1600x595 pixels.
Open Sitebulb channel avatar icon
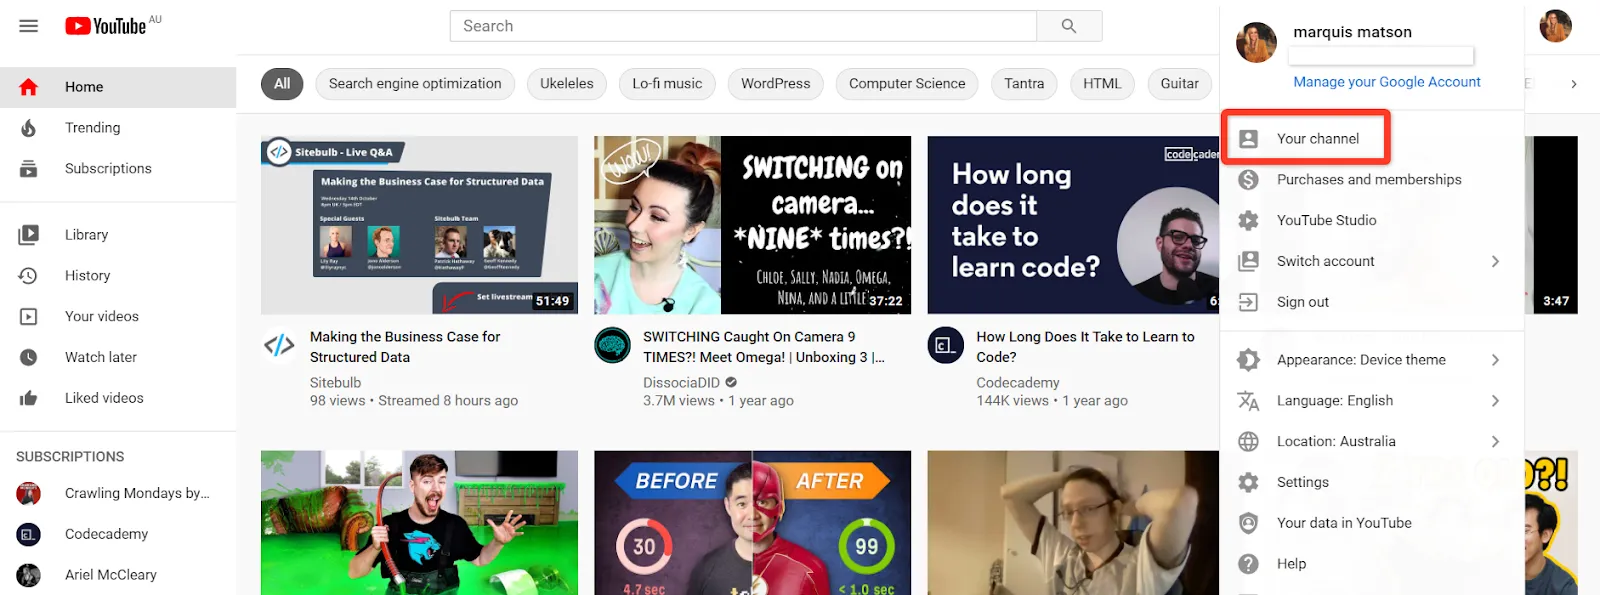coord(279,346)
